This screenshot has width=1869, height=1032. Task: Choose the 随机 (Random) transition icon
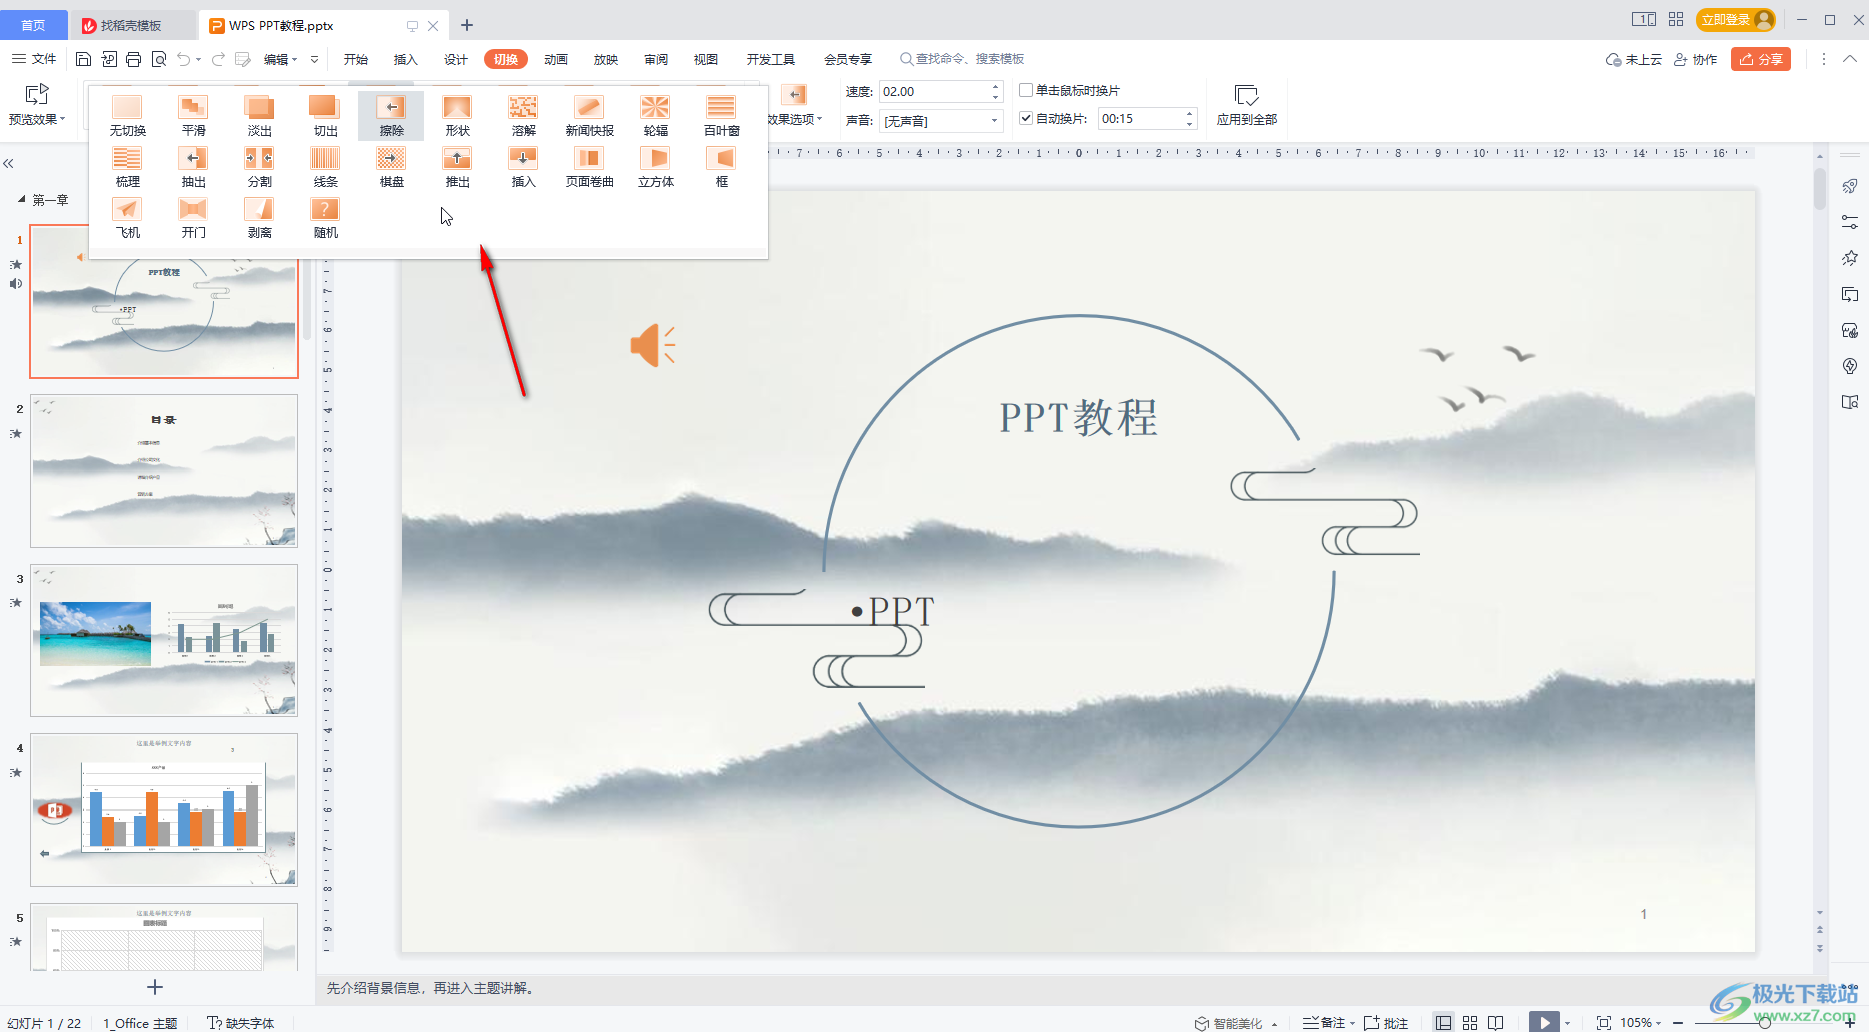pos(325,217)
